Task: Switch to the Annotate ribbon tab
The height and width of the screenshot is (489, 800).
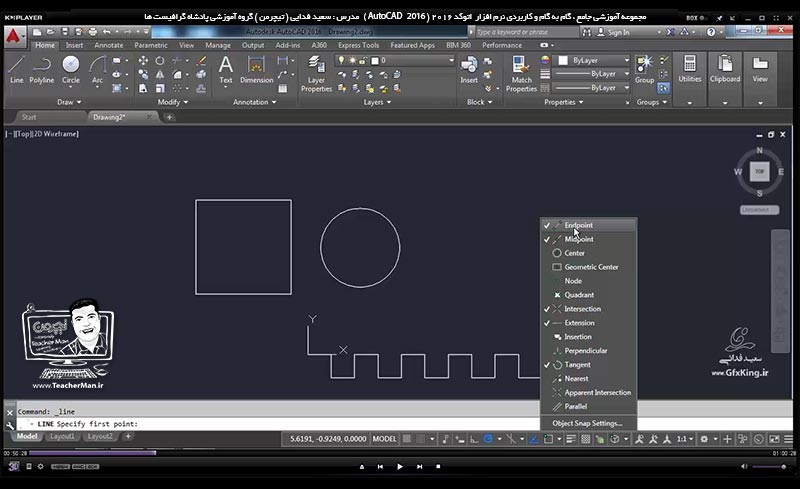Action: (108, 45)
